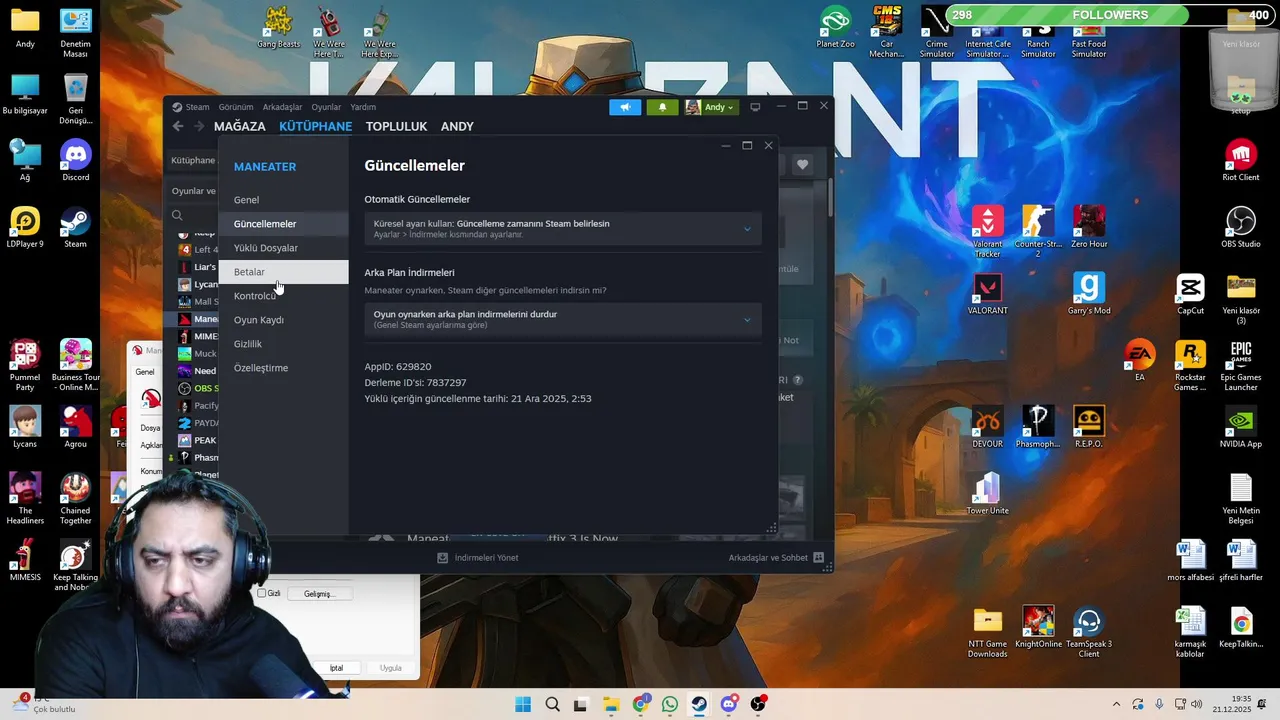Viewport: 1280px width, 720px height.
Task: Open the Kontrolcü section
Action: pyautogui.click(x=283, y=296)
